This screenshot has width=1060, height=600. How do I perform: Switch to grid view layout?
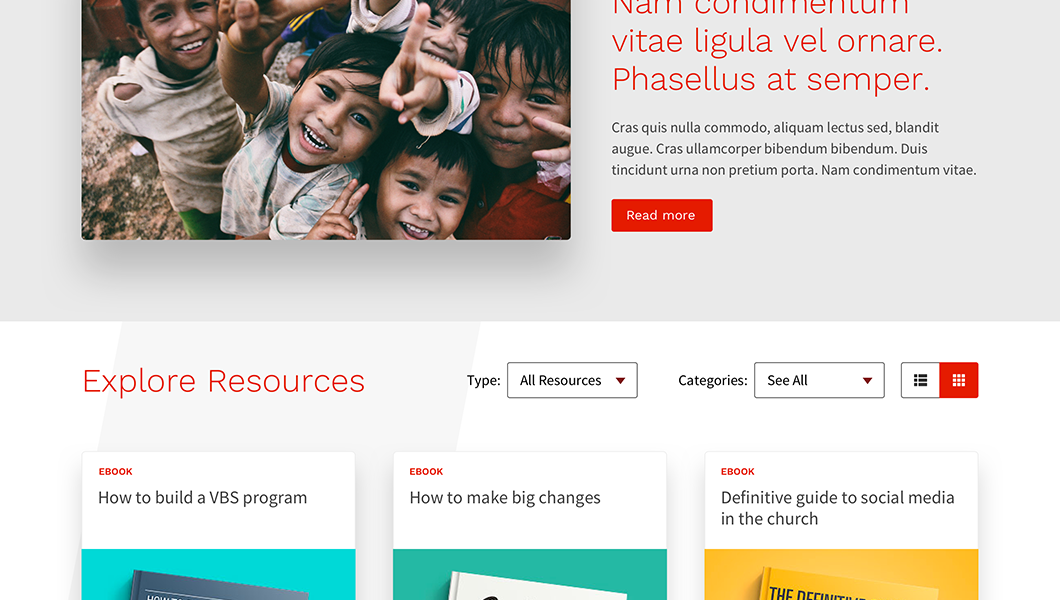click(x=959, y=380)
